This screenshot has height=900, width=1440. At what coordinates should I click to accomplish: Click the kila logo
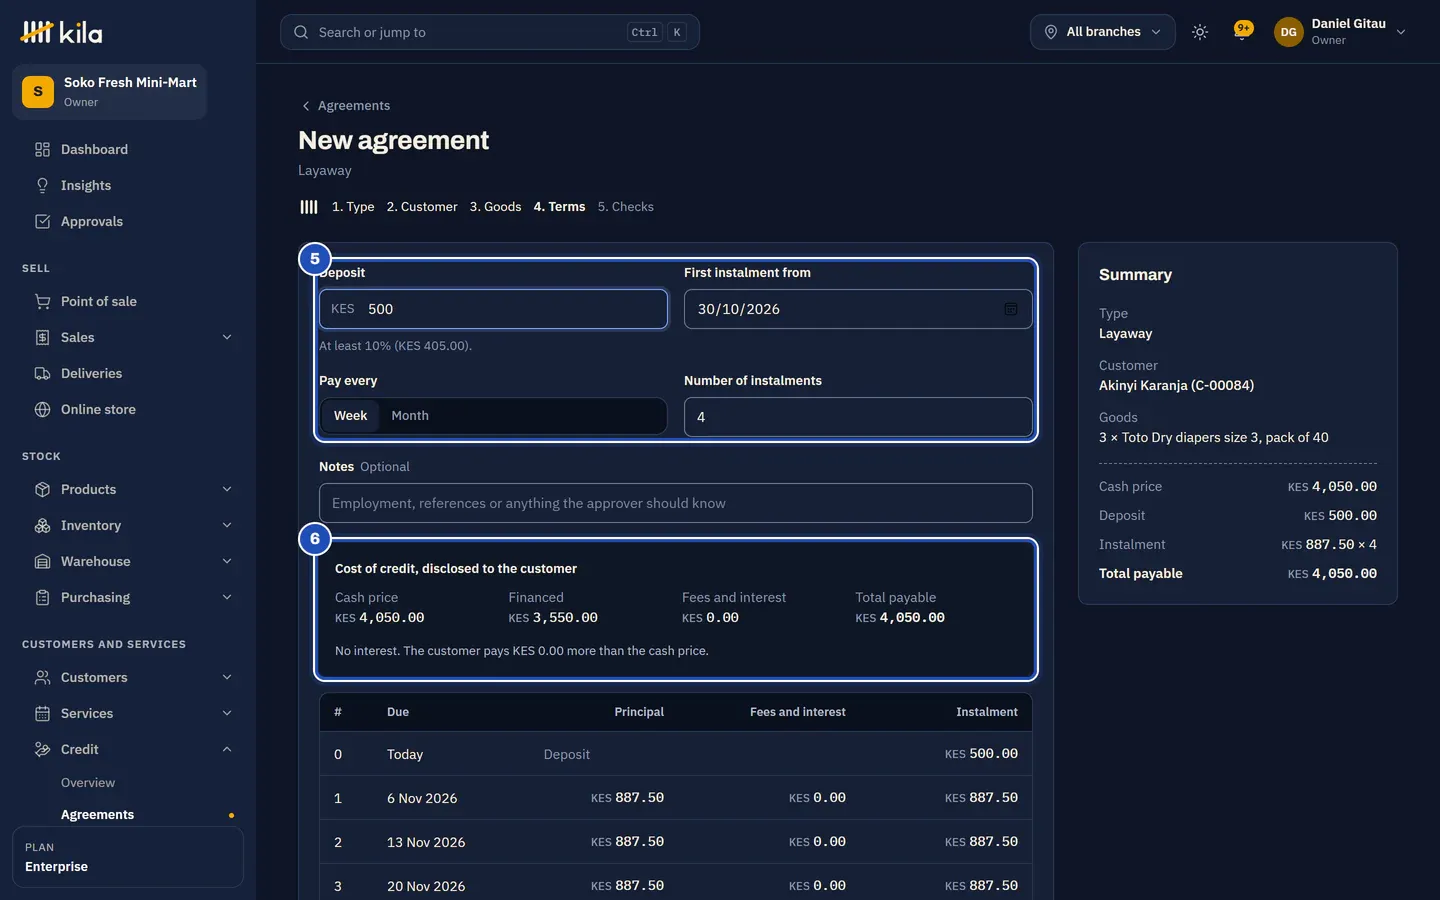(61, 33)
